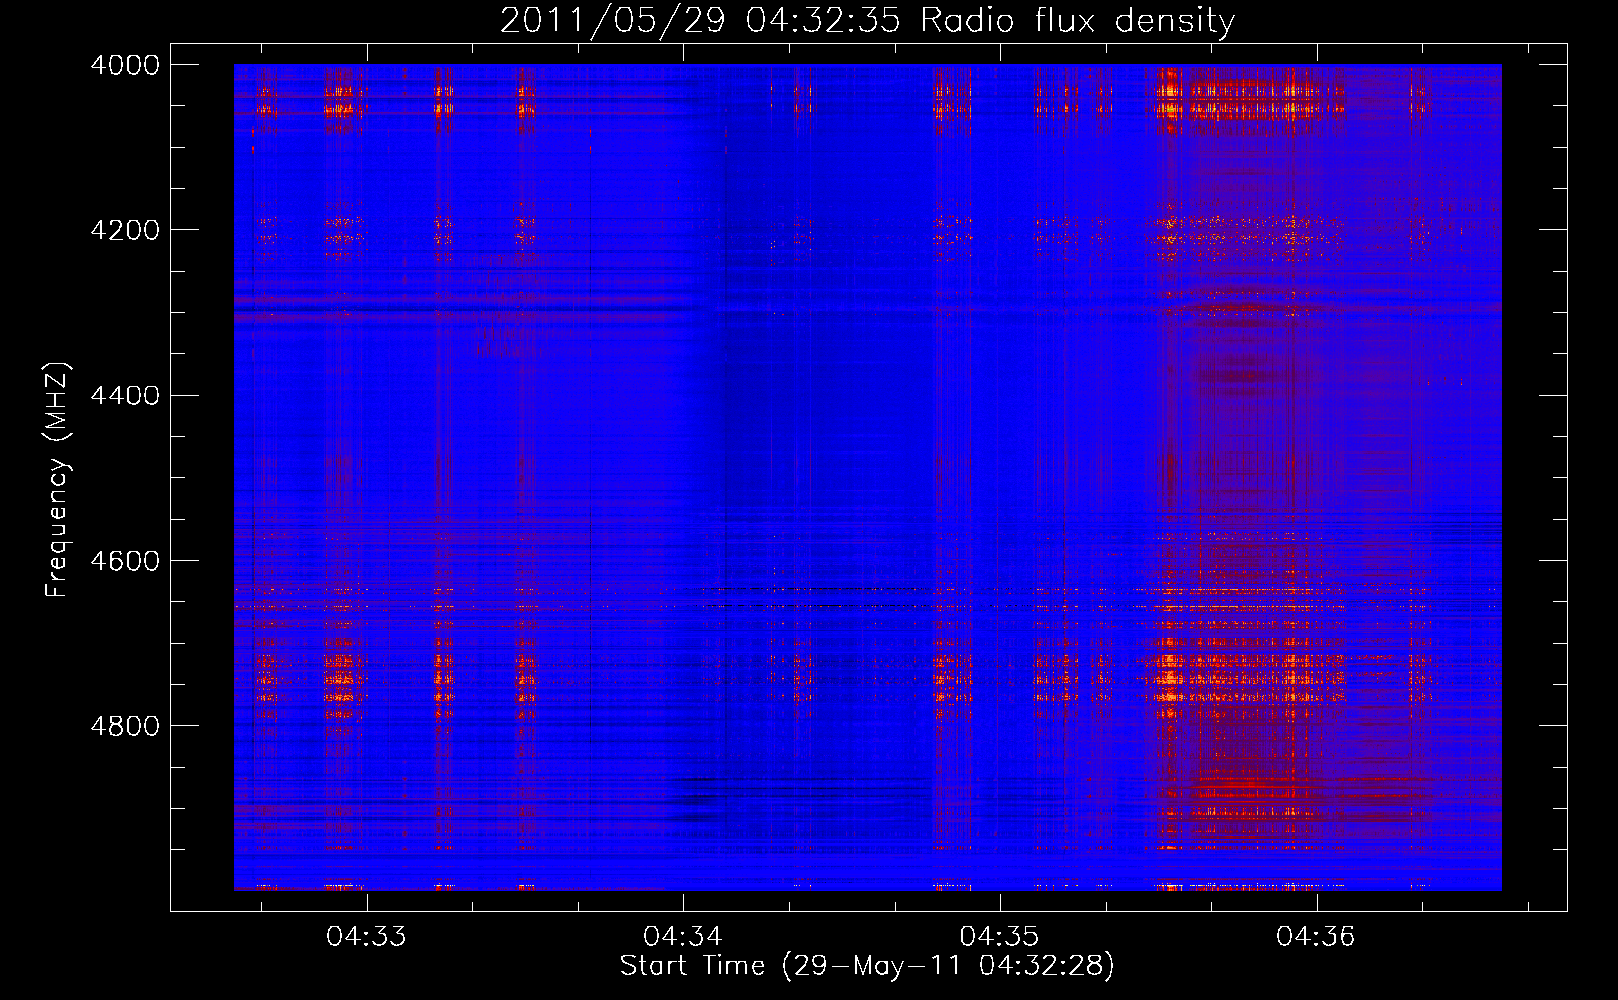Select the 4400 frequency axis label
Screen dimensions: 1618x1000
point(125,395)
